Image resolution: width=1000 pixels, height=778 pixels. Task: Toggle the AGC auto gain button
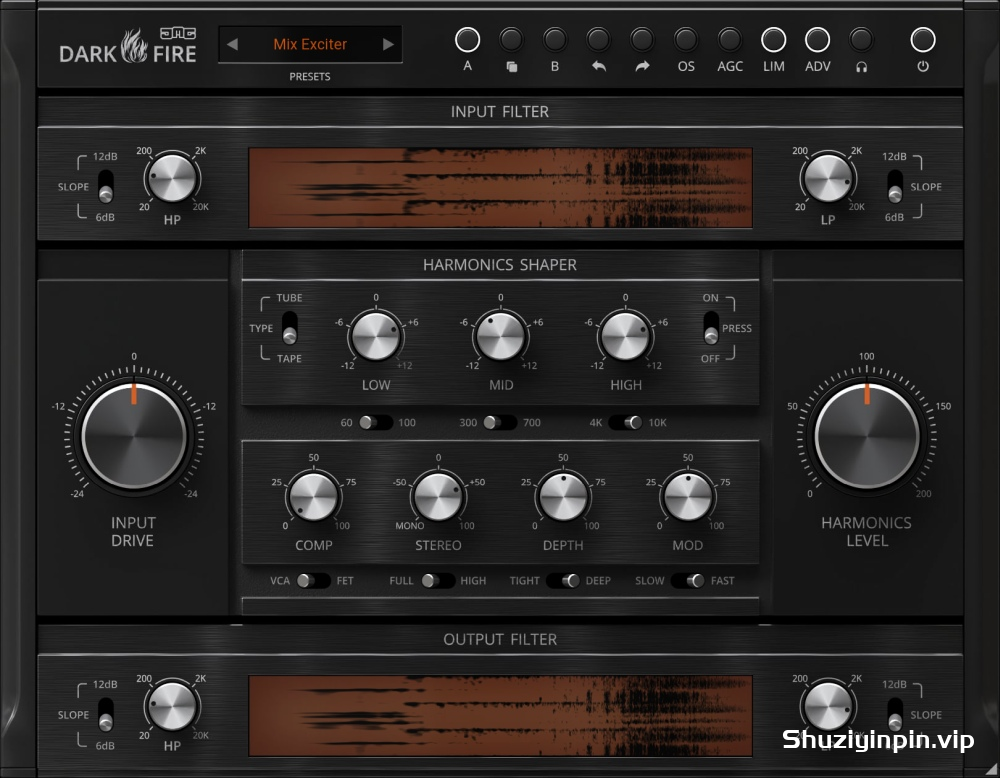[730, 40]
